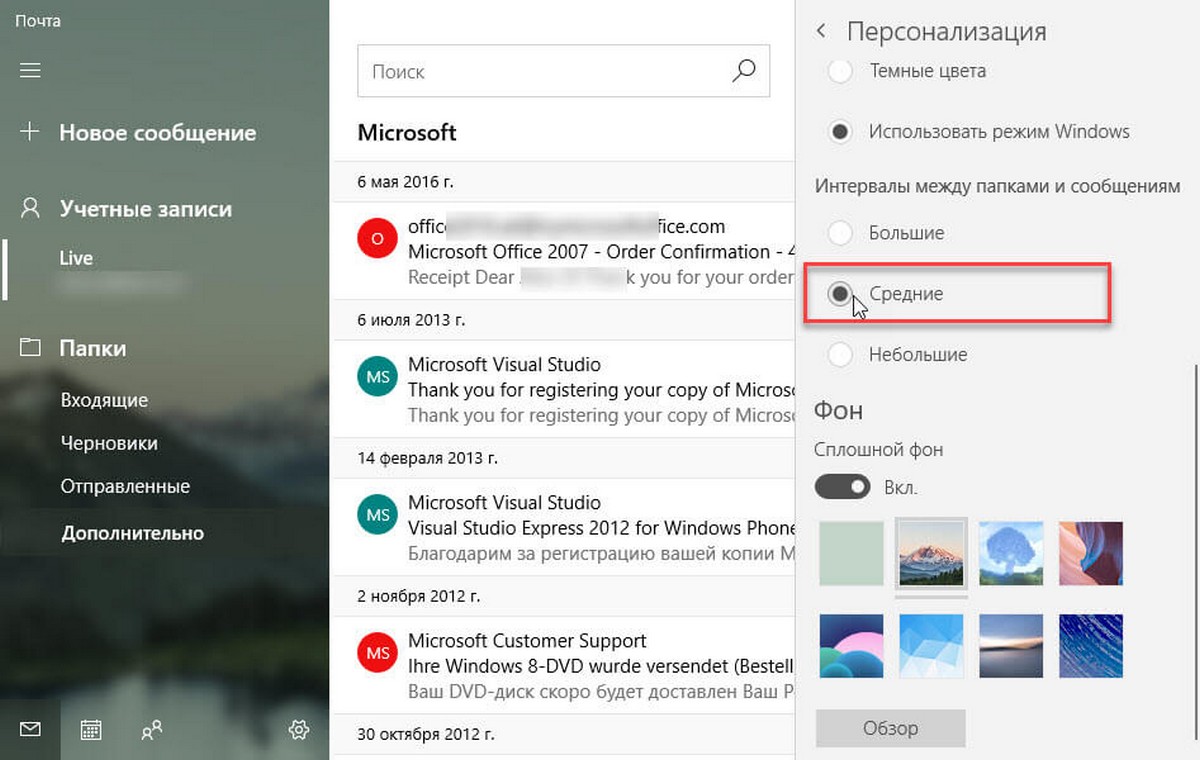The height and width of the screenshot is (760, 1200).
Task: Click MS avatar of 2013 July email
Action: [376, 377]
